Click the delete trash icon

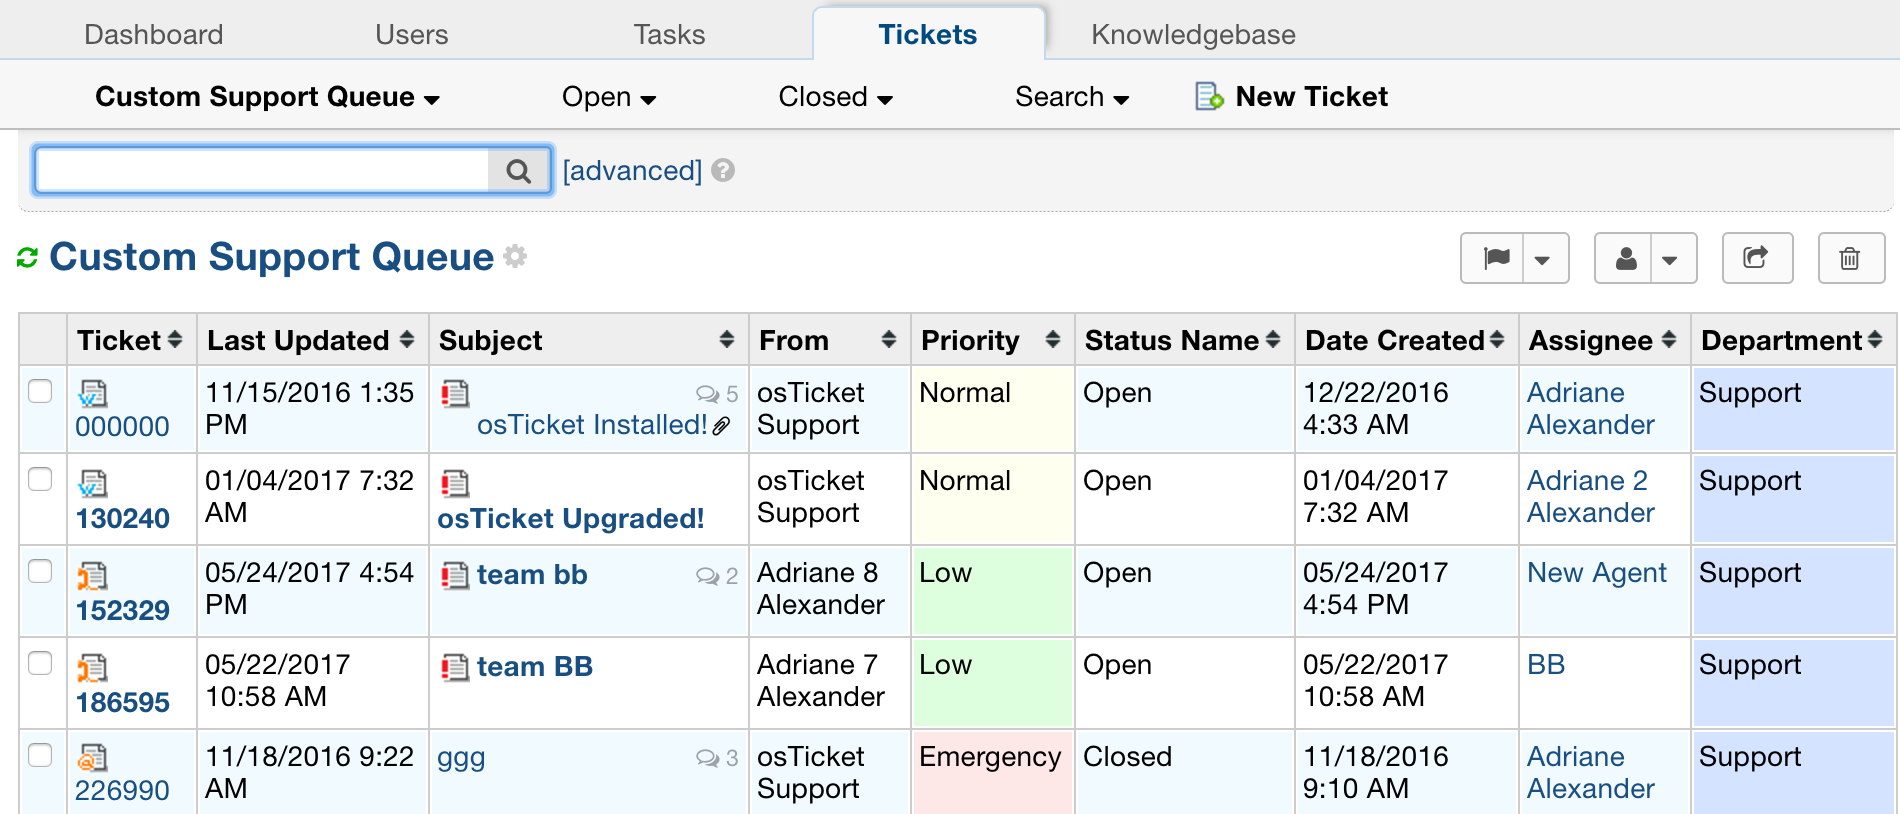pos(1850,259)
